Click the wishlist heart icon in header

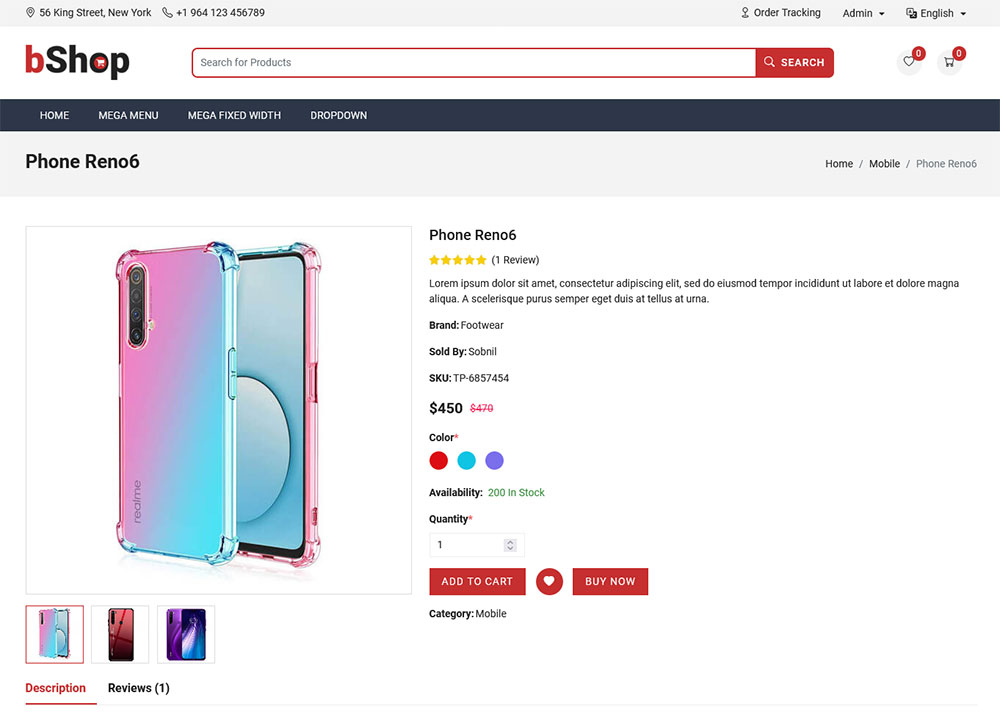tap(908, 62)
